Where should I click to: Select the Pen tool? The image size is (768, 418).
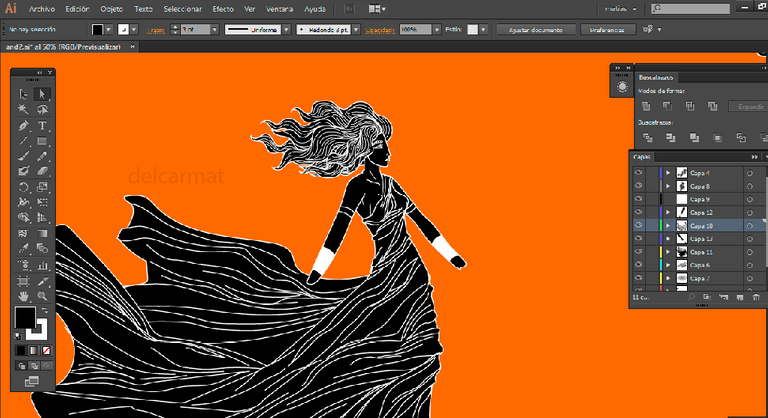24,126
